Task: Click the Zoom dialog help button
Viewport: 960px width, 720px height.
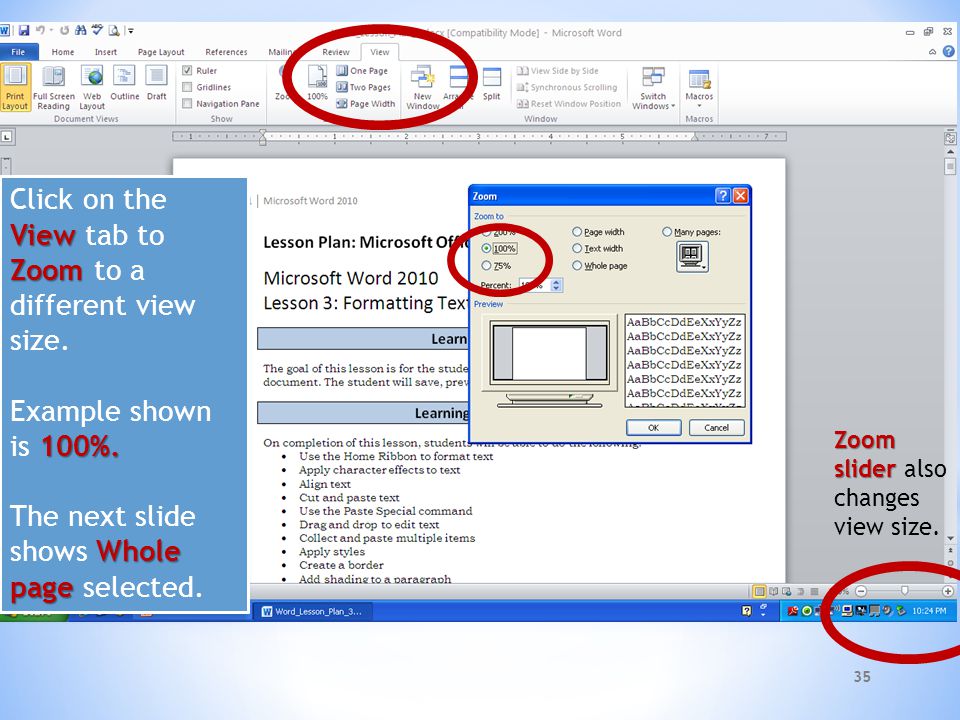Action: pos(722,195)
